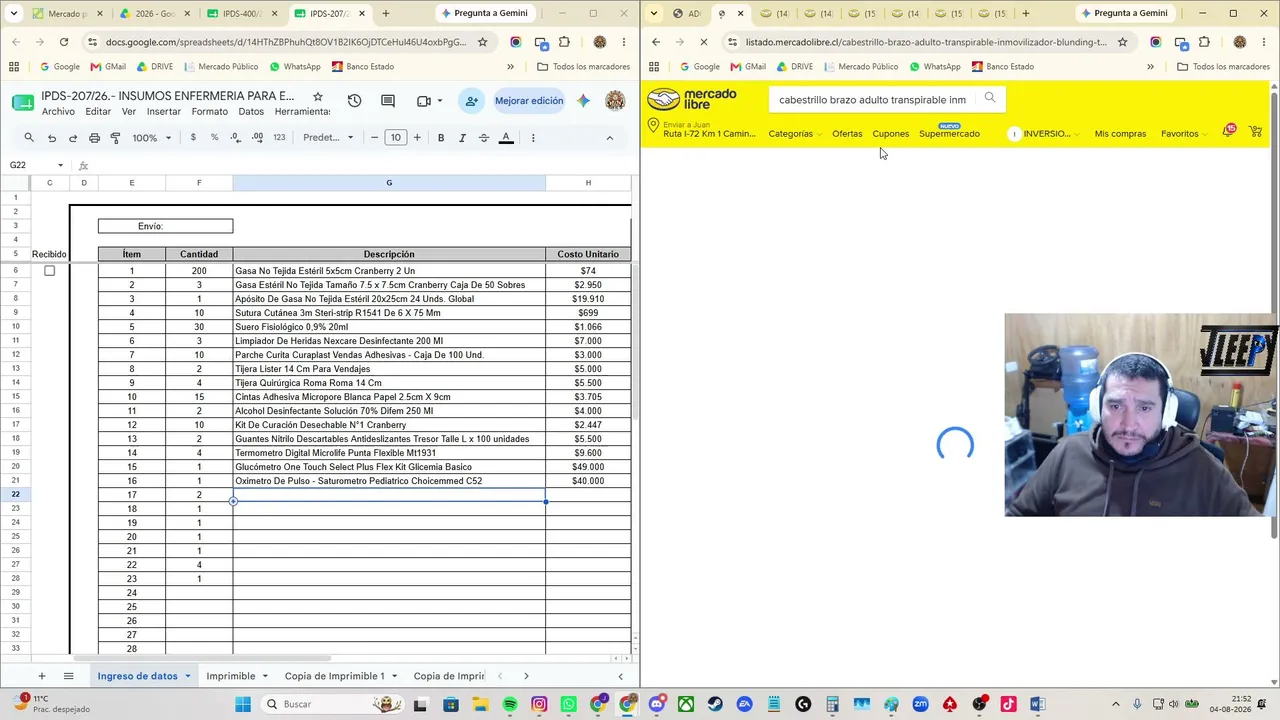Viewport: 1280px width, 720px height.
Task: Stop loading the Mercado Libre page
Action: [x=704, y=42]
